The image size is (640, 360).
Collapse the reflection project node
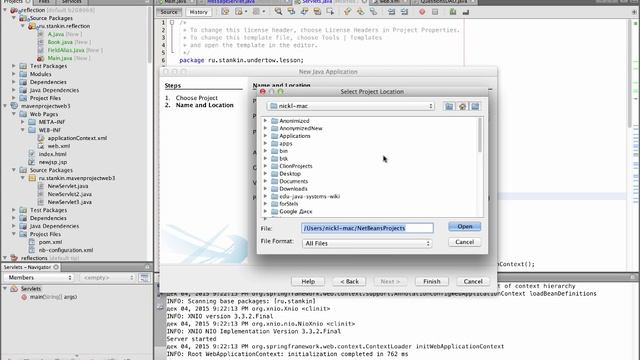pos(5,10)
